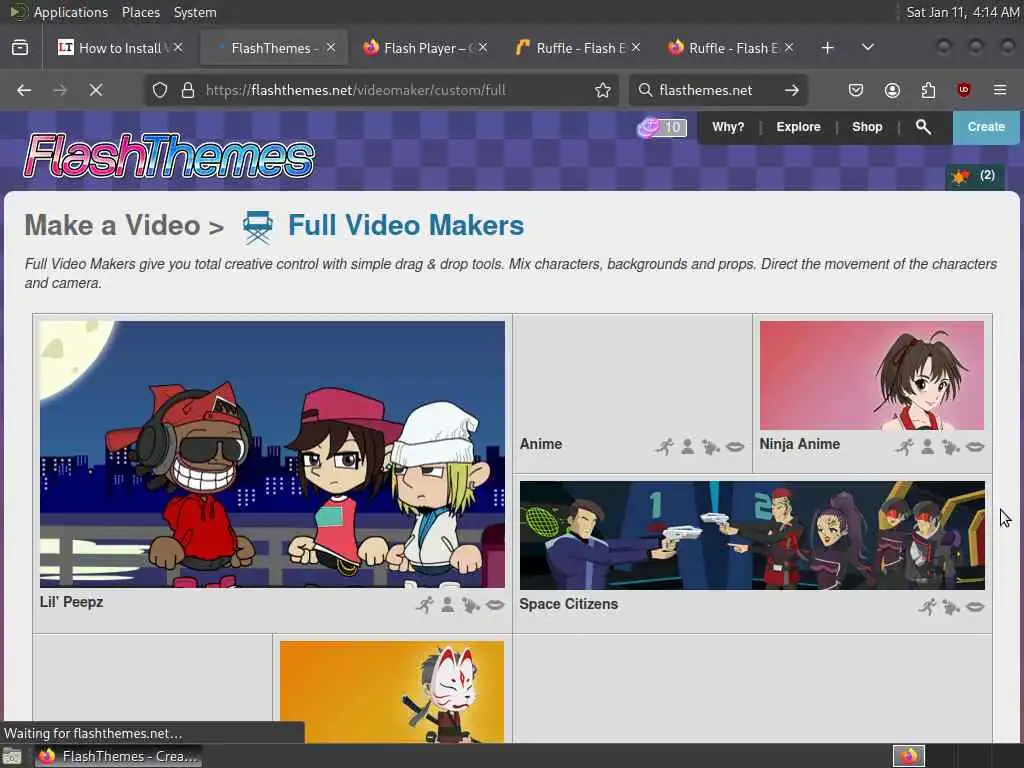
Task: Click Ninja Anime lip-sync mouth icon
Action: (x=975, y=447)
